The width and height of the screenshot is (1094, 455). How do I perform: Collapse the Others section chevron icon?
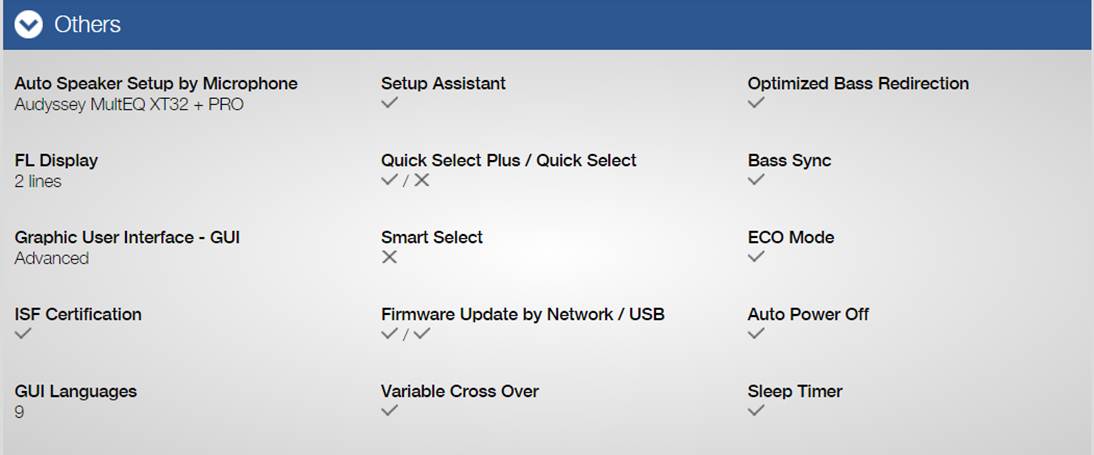point(29,24)
